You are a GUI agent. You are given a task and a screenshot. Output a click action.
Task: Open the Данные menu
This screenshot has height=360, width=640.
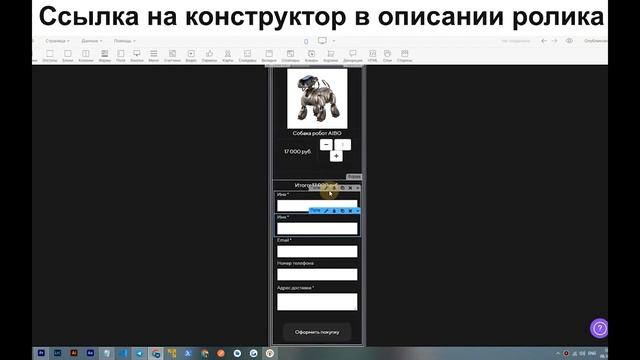pos(91,41)
